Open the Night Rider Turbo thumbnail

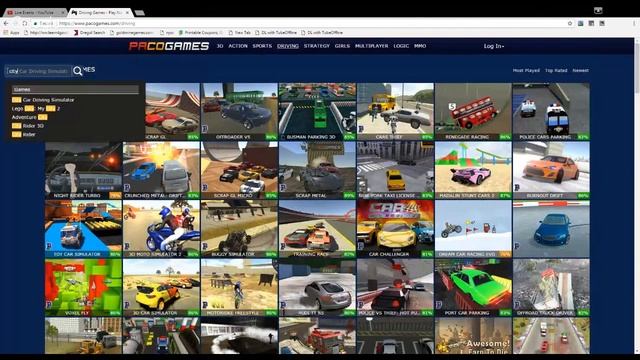pyautogui.click(x=83, y=170)
